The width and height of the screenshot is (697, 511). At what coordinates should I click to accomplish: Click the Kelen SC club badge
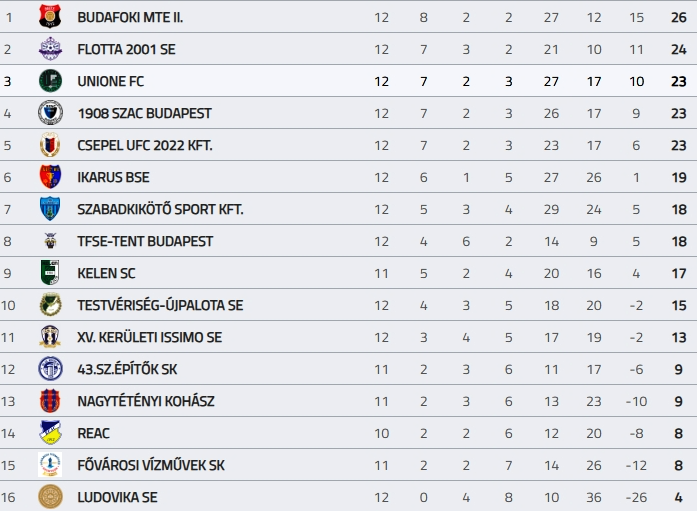click(50, 273)
